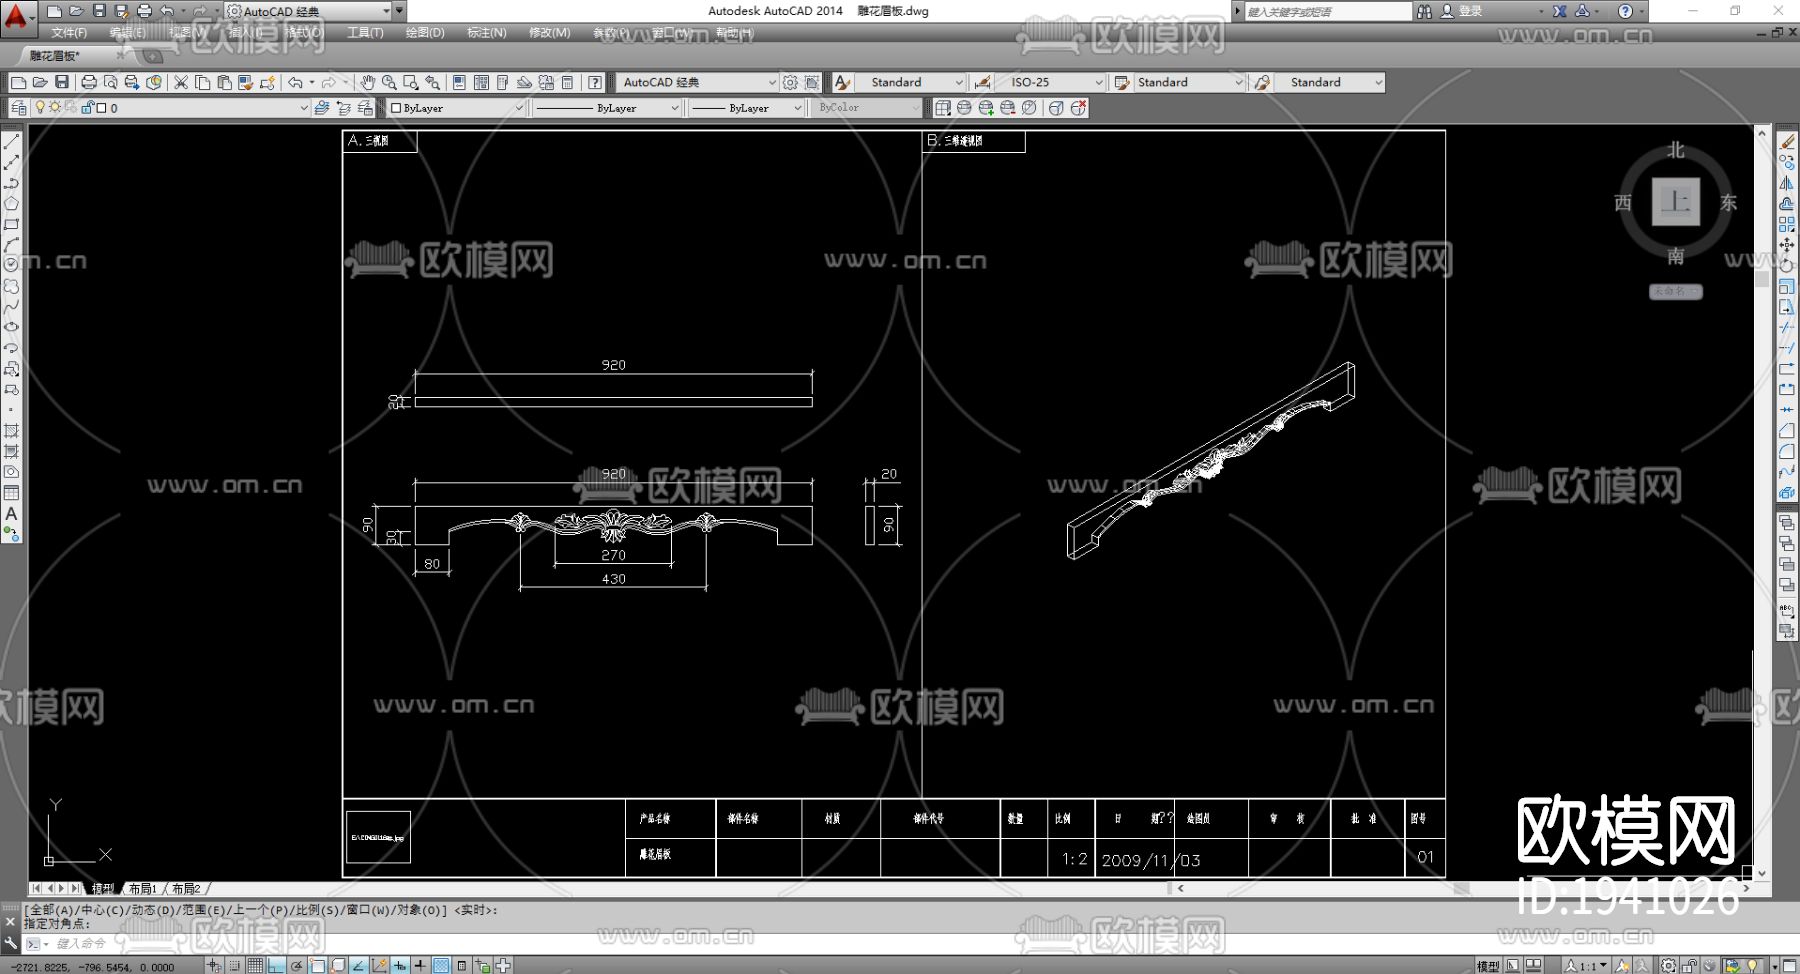Click the Table Style icon
This screenshot has width=1800, height=974.
(x=1122, y=82)
